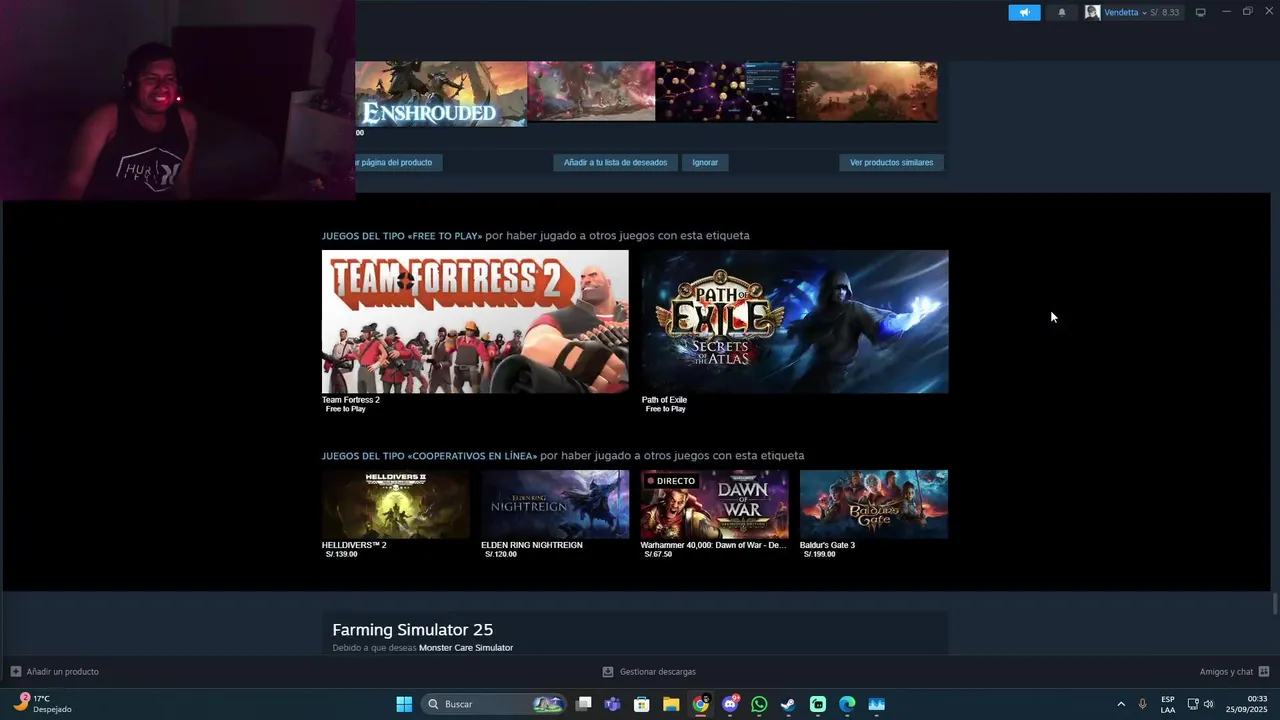Open the green Streamlabs taskbar icon
The width and height of the screenshot is (1280, 720).
tap(818, 704)
